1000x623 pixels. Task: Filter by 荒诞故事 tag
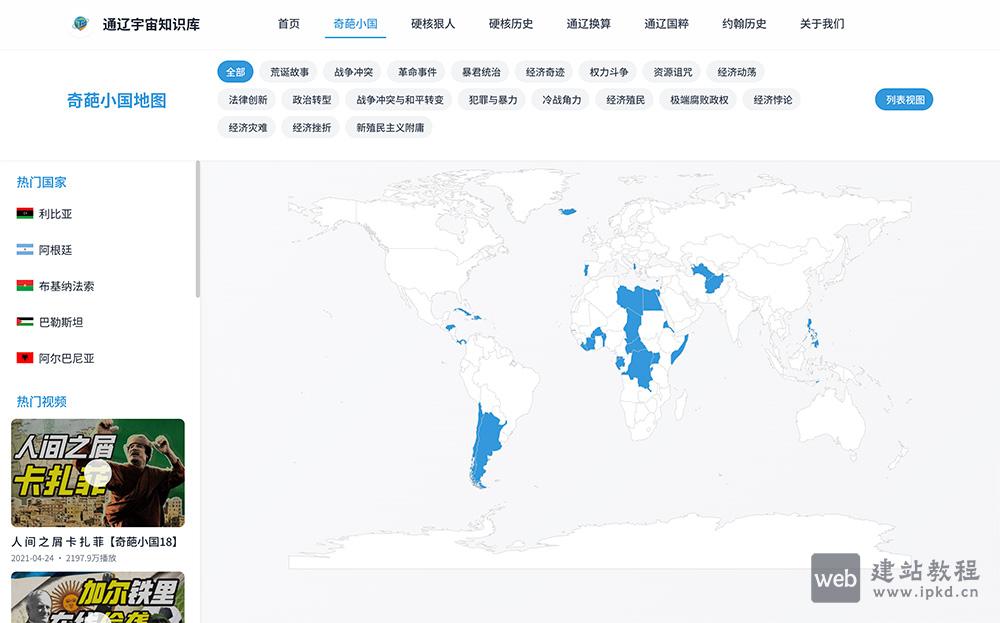(290, 72)
